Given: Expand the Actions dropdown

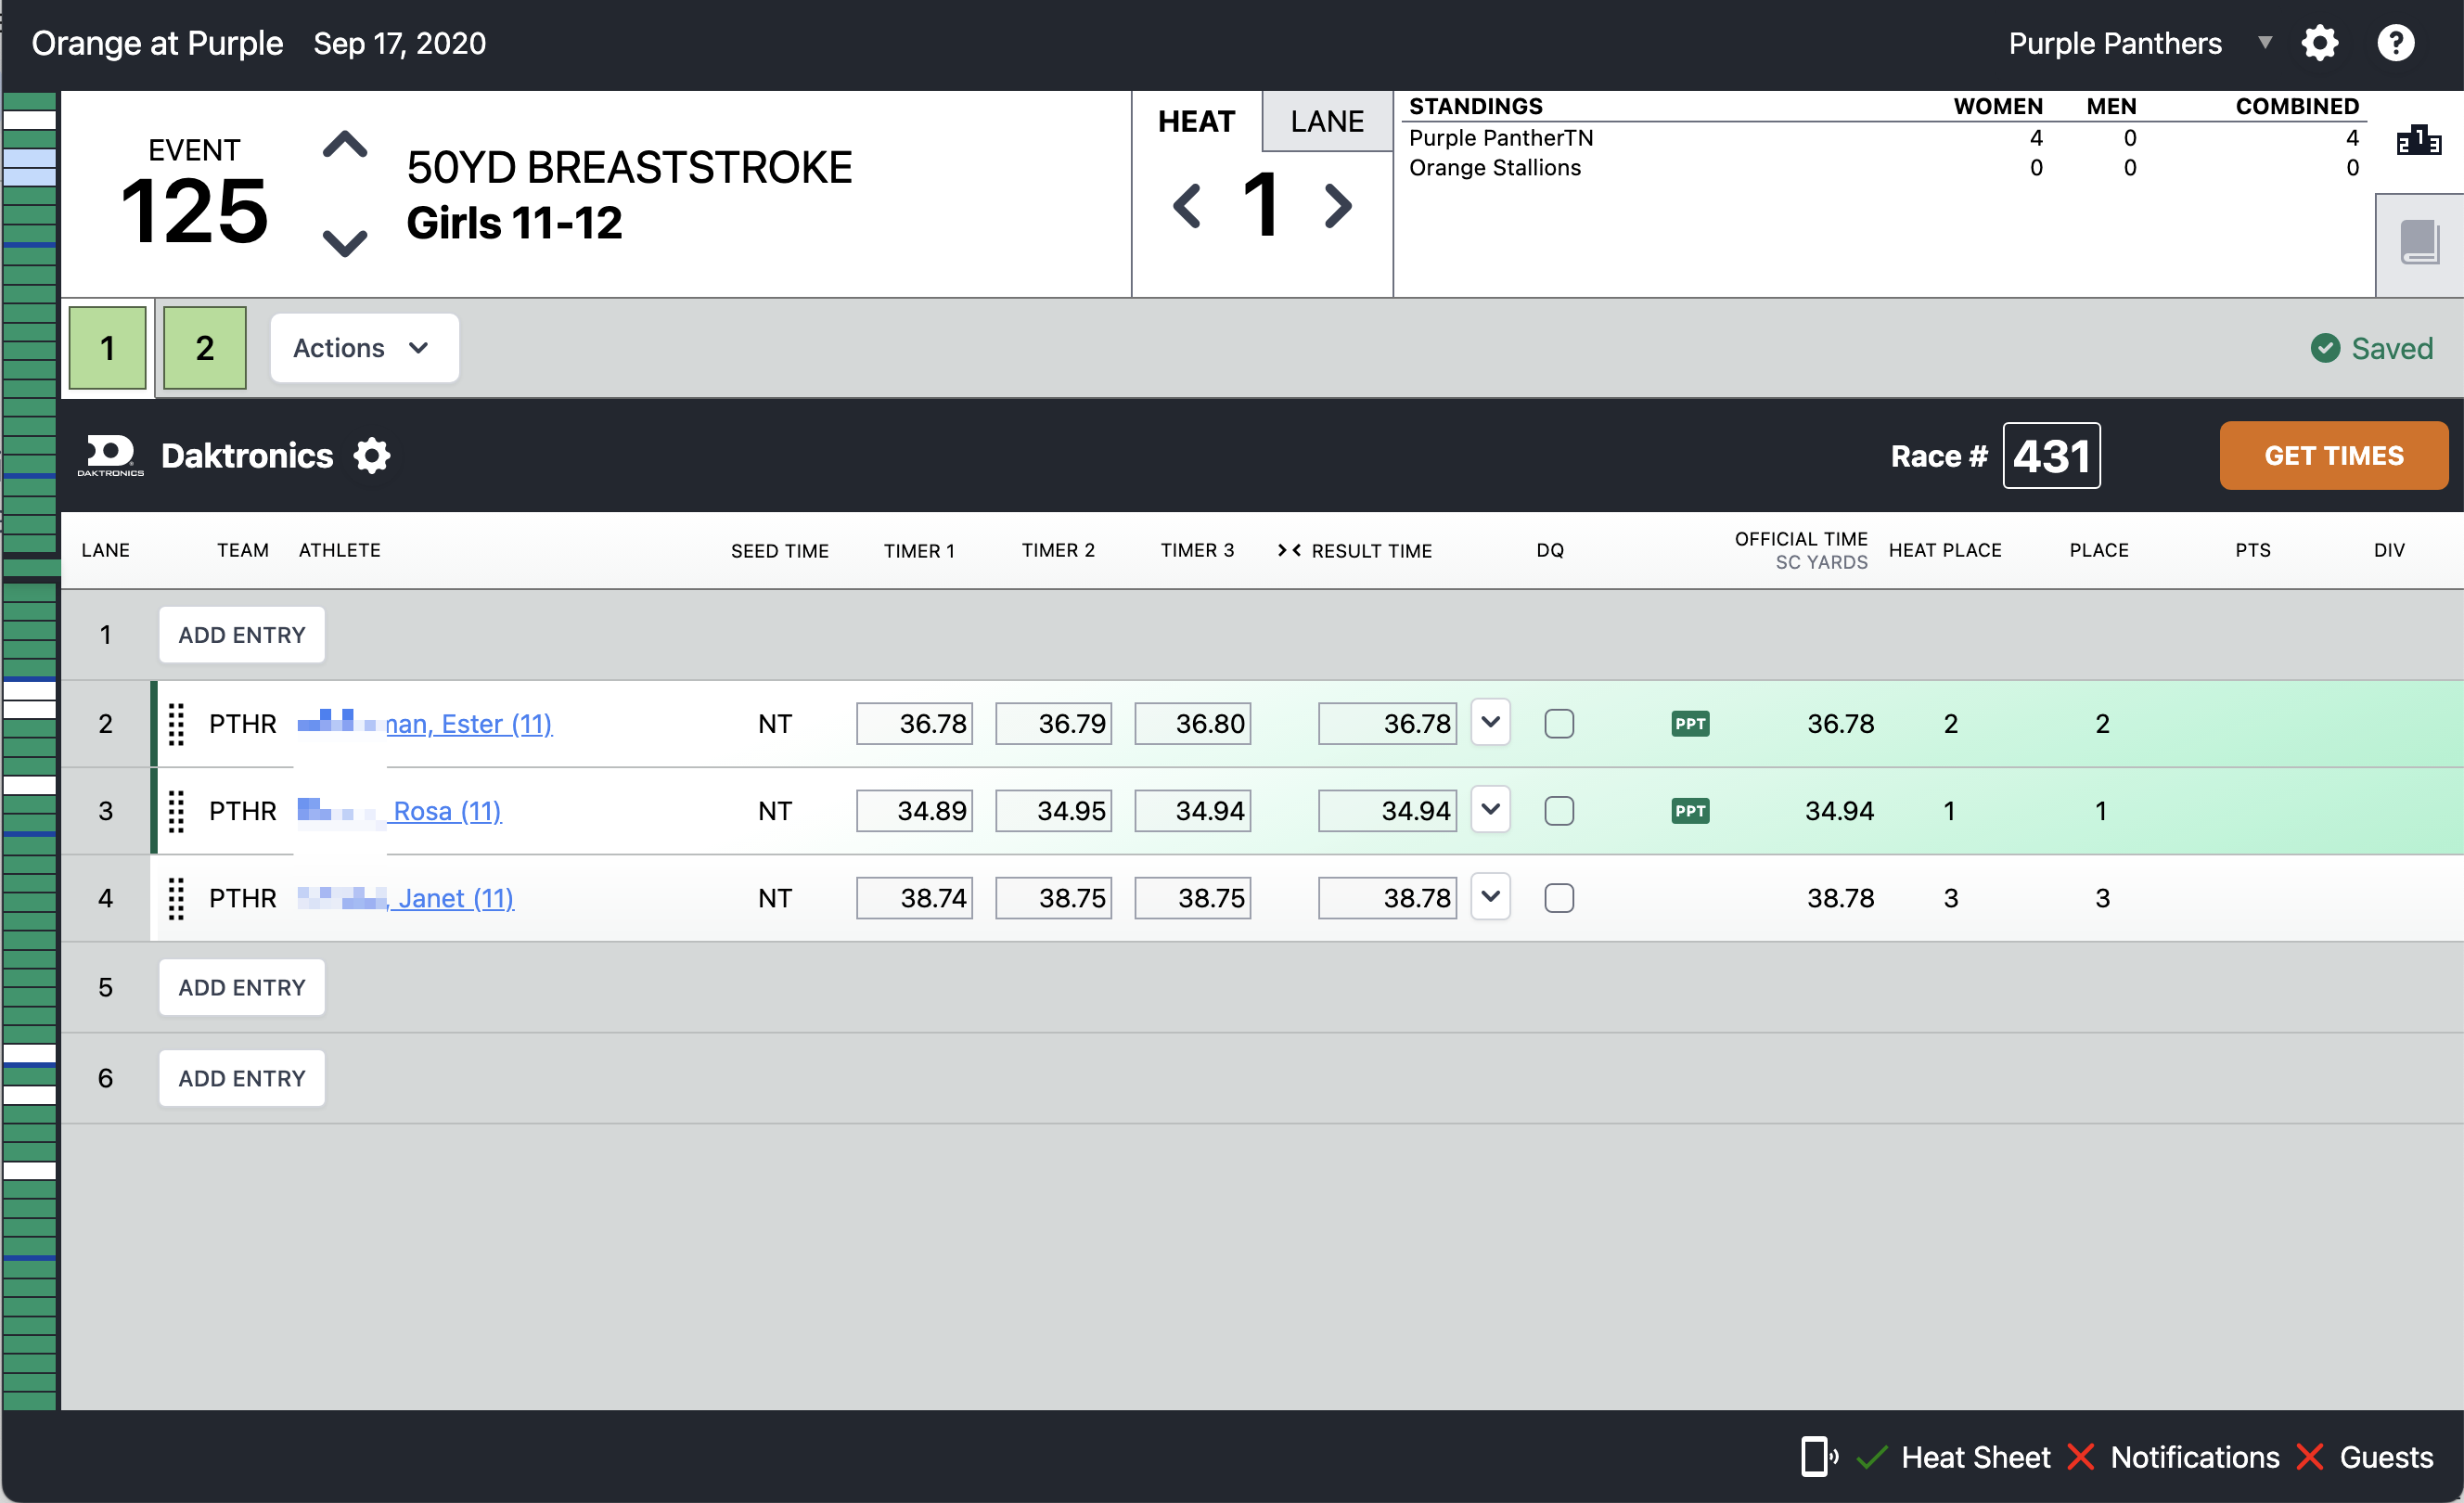Looking at the screenshot, I should (364, 348).
